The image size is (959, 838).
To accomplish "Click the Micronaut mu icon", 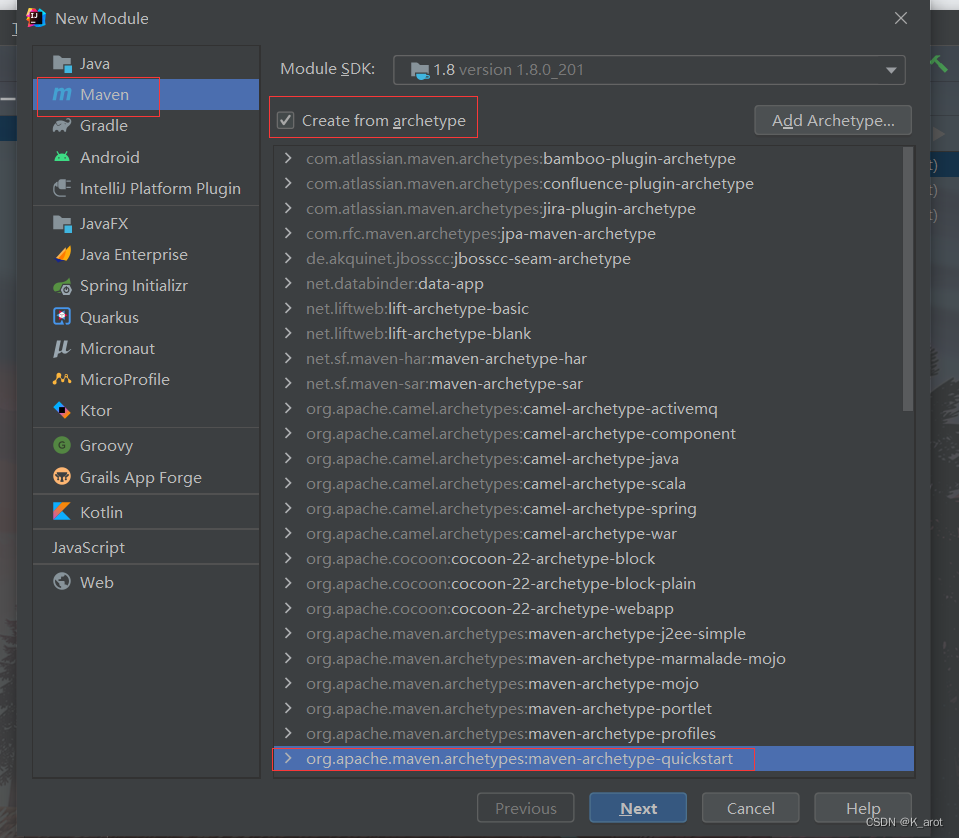I will click(x=62, y=348).
